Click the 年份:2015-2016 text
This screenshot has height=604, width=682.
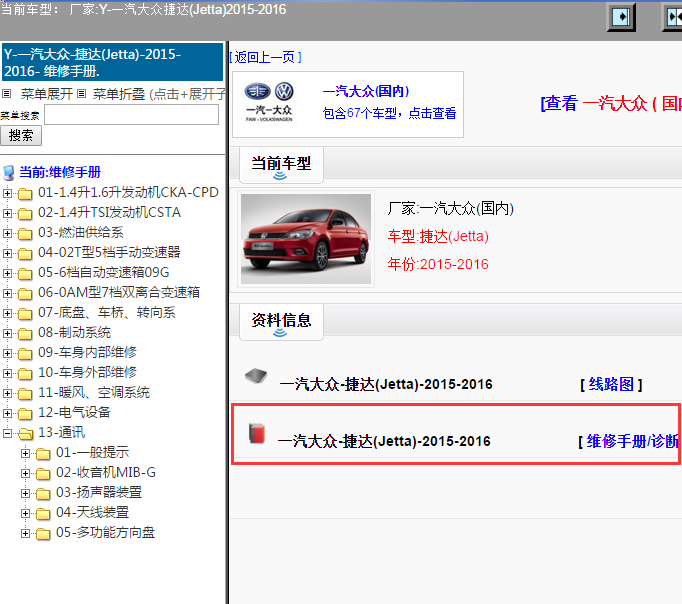(x=438, y=264)
